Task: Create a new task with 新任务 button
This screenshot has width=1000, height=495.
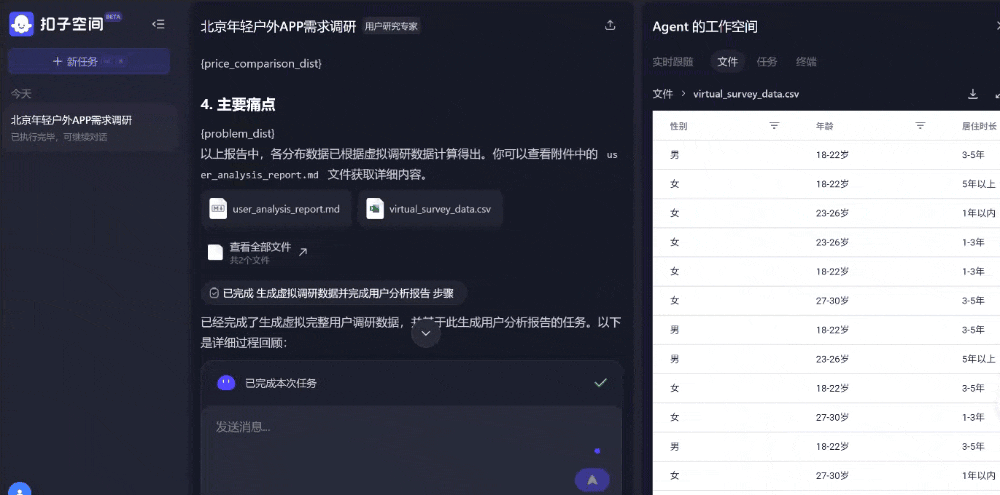Action: tap(89, 61)
